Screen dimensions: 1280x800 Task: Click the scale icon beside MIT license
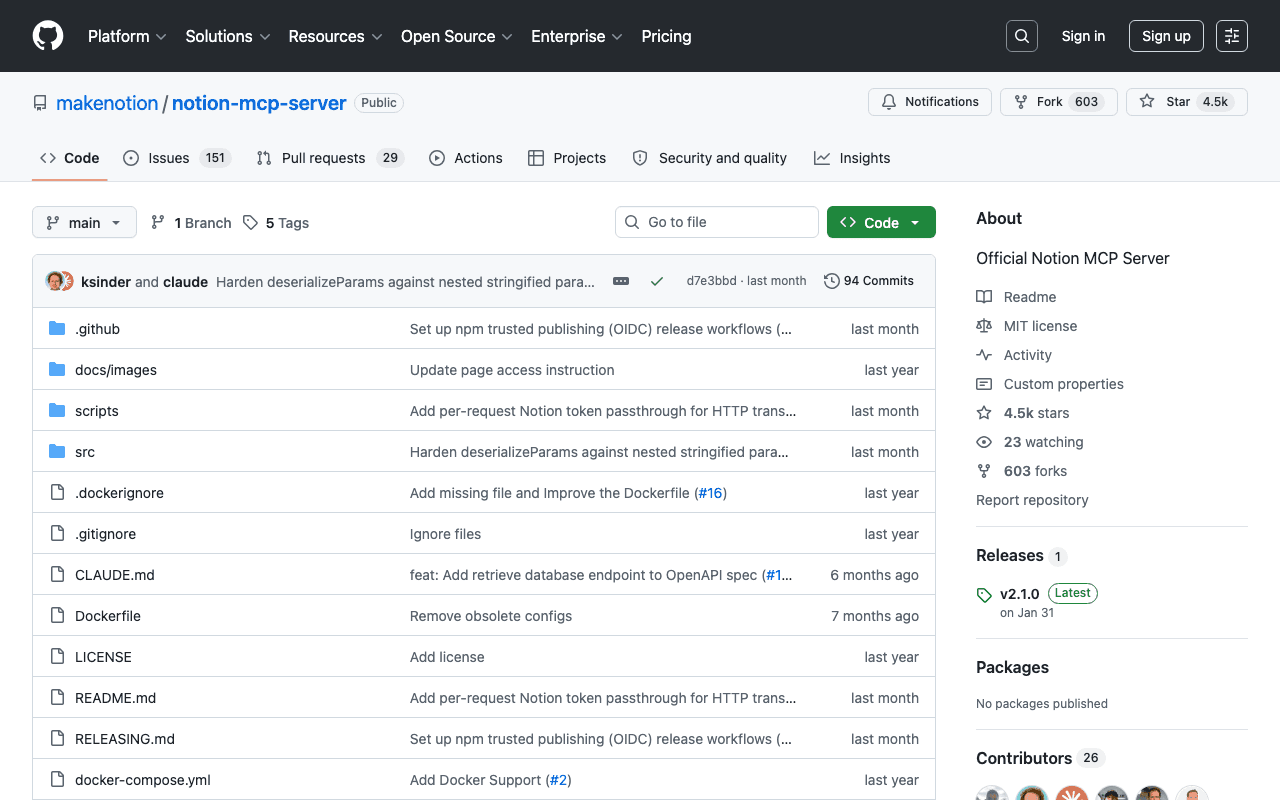984,326
